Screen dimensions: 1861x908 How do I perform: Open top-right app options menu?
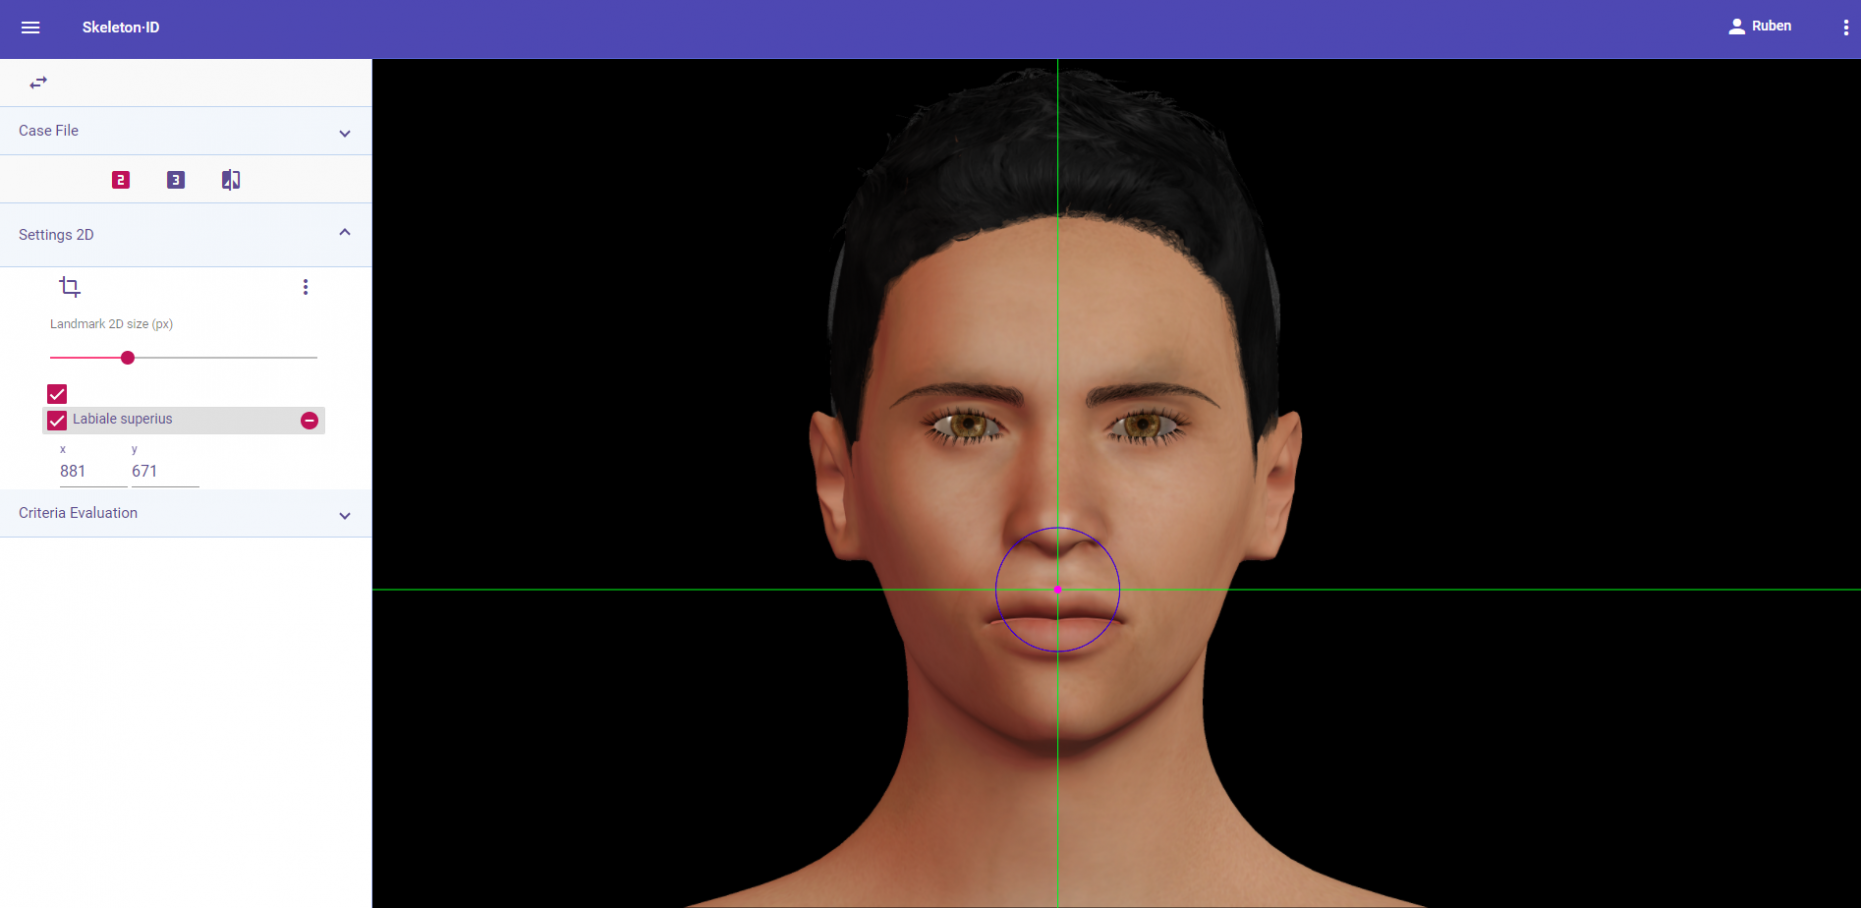pos(1845,28)
